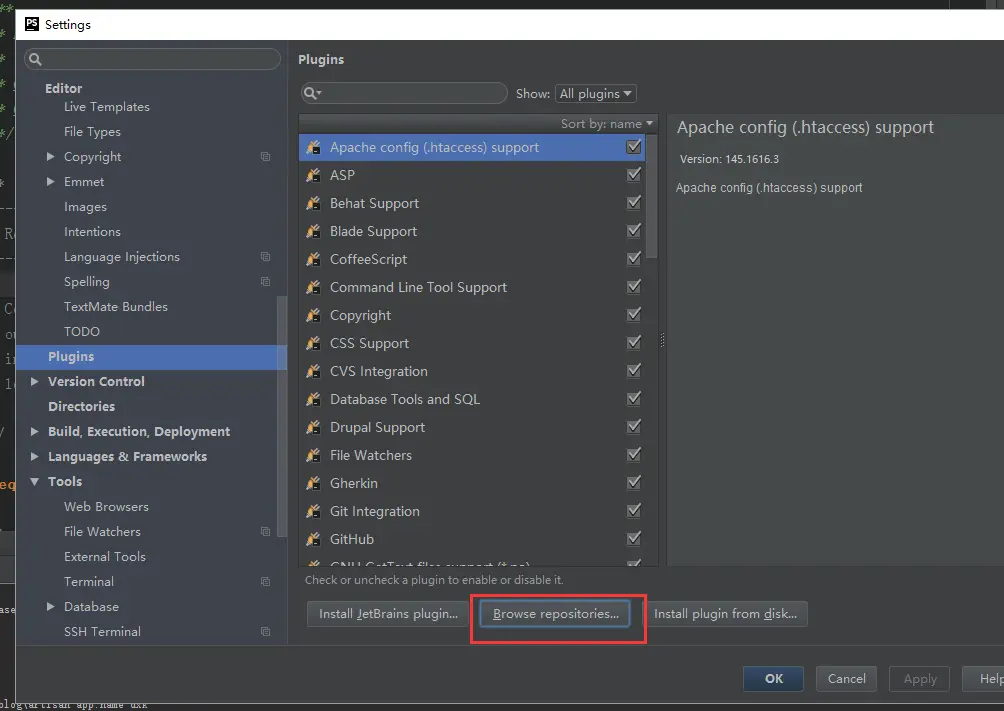
Task: Click the plugin icon beside Gherkin
Action: coord(313,483)
